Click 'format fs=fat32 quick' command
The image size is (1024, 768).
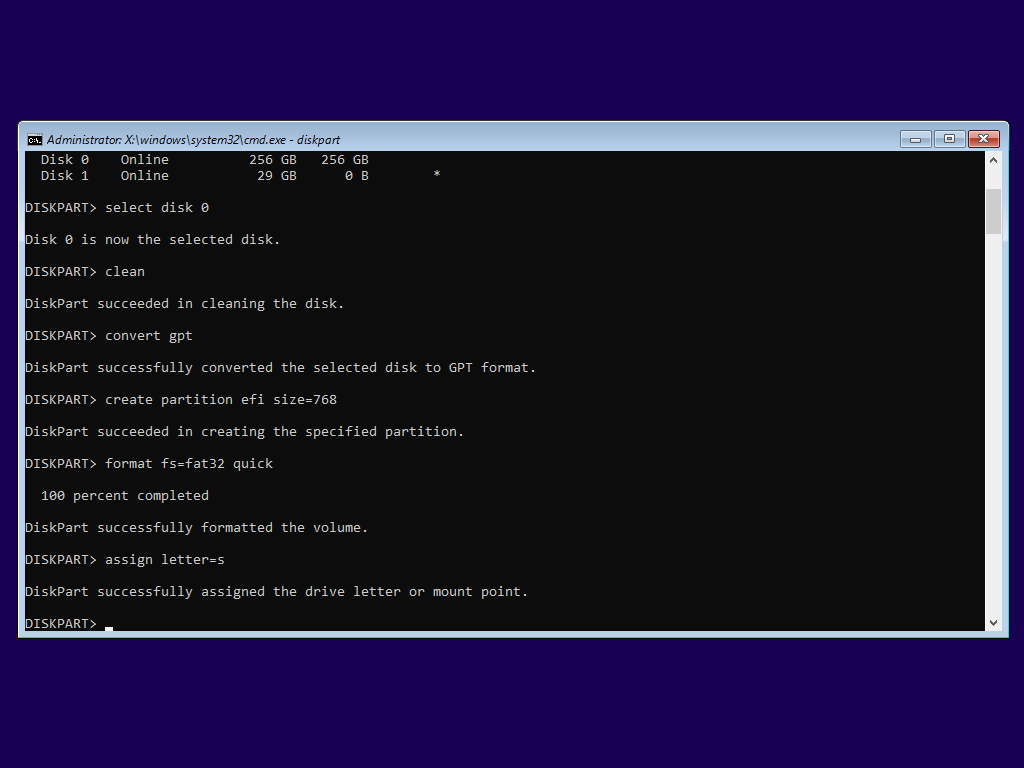(189, 464)
